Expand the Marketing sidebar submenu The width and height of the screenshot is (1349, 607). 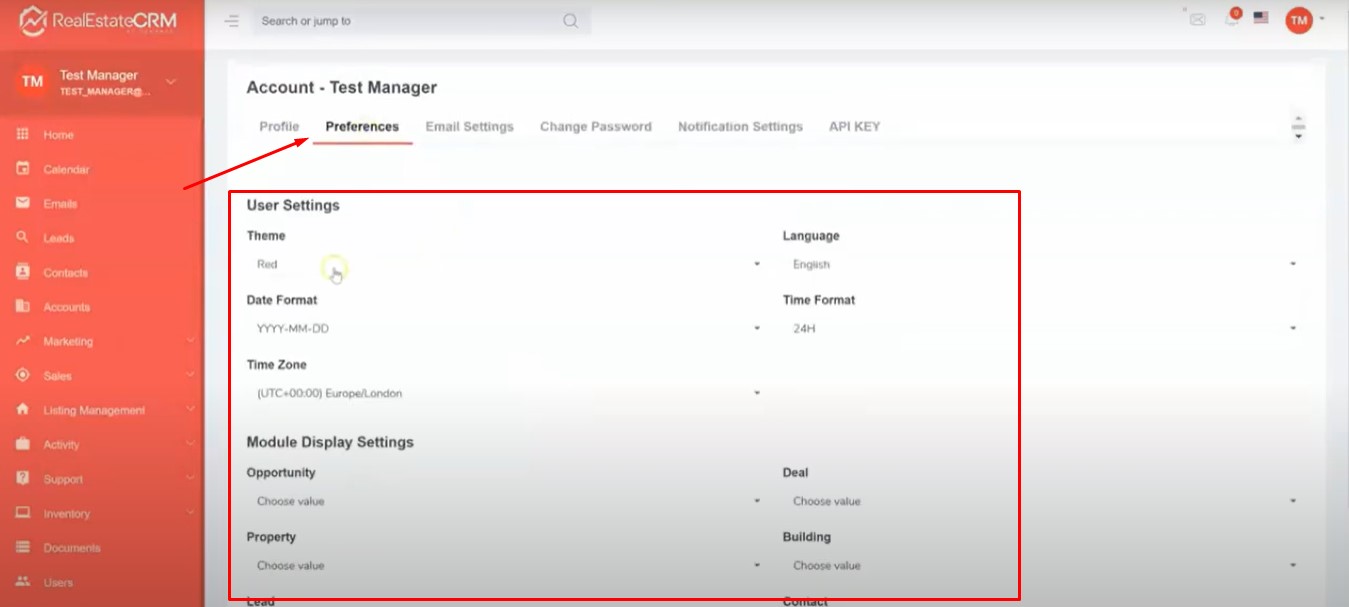[x=190, y=341]
